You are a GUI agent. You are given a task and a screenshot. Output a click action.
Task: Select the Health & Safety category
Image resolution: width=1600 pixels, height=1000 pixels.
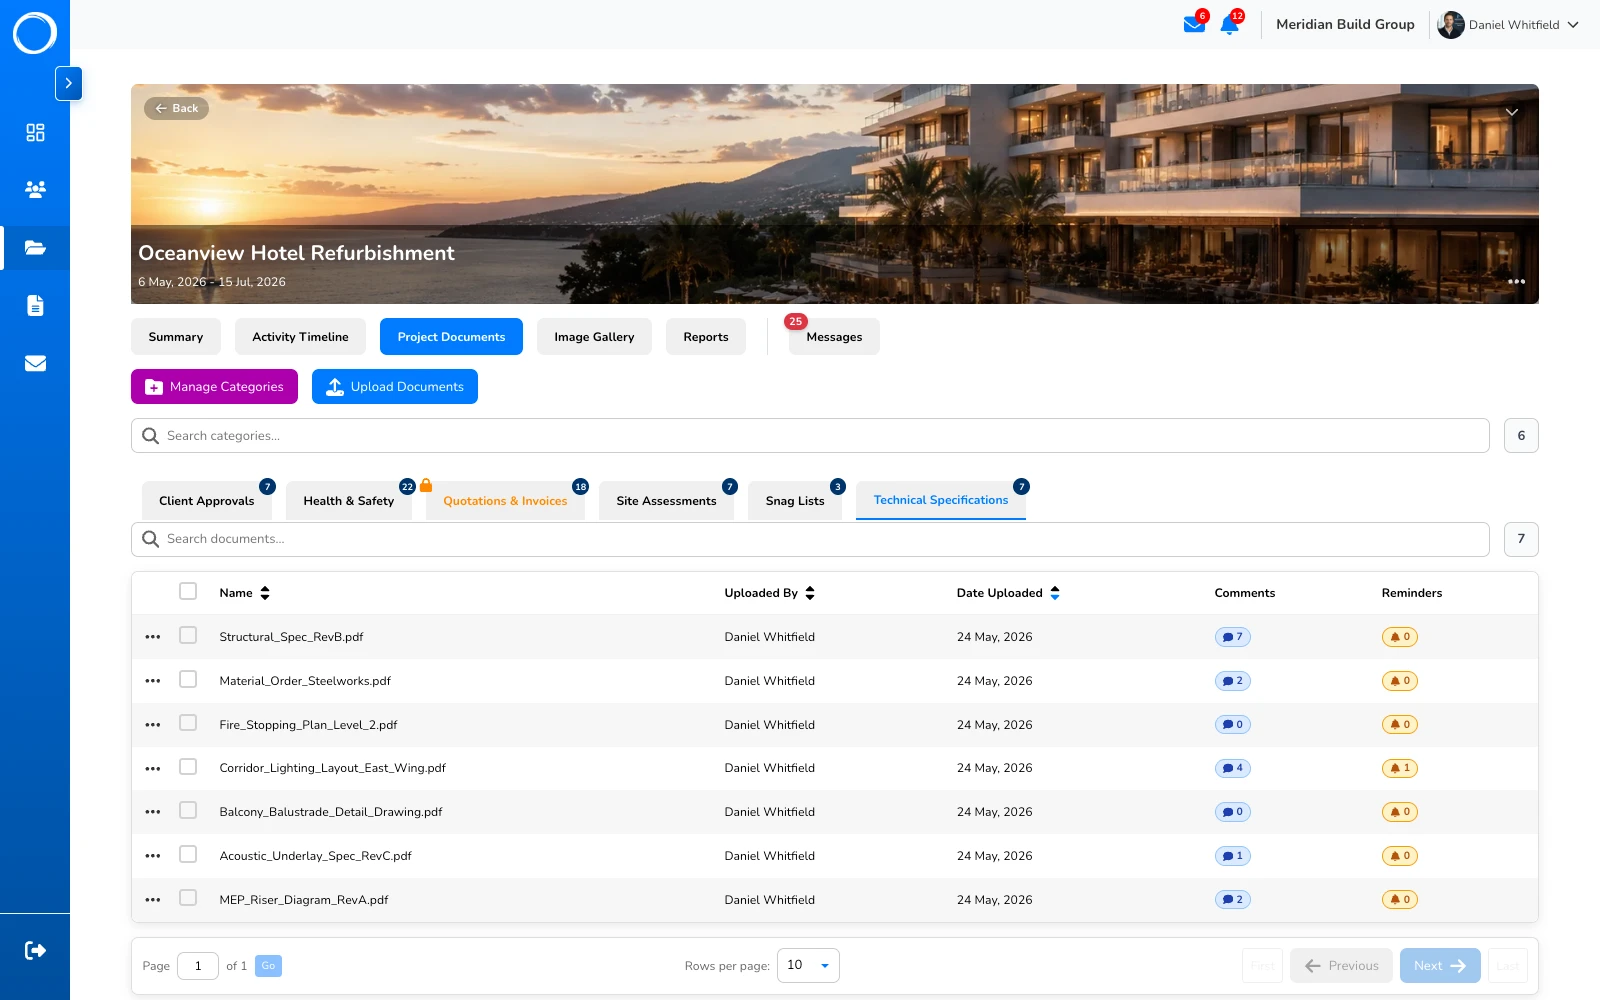[x=349, y=501]
